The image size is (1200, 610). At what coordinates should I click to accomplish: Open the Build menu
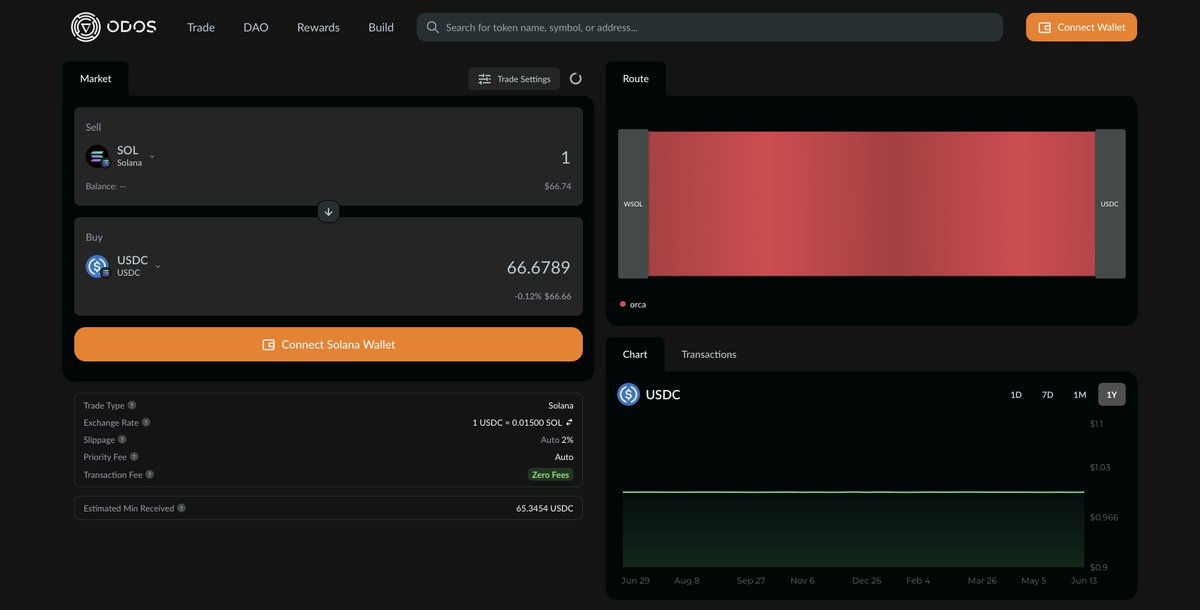(x=381, y=27)
